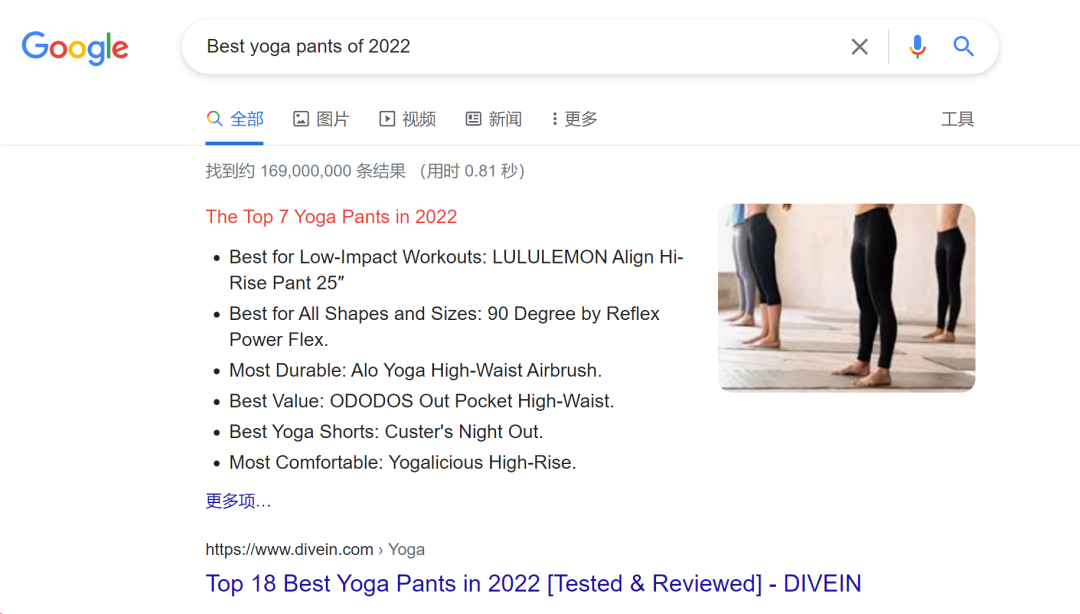Click the Google logo
The image size is (1080, 614).
pos(75,48)
